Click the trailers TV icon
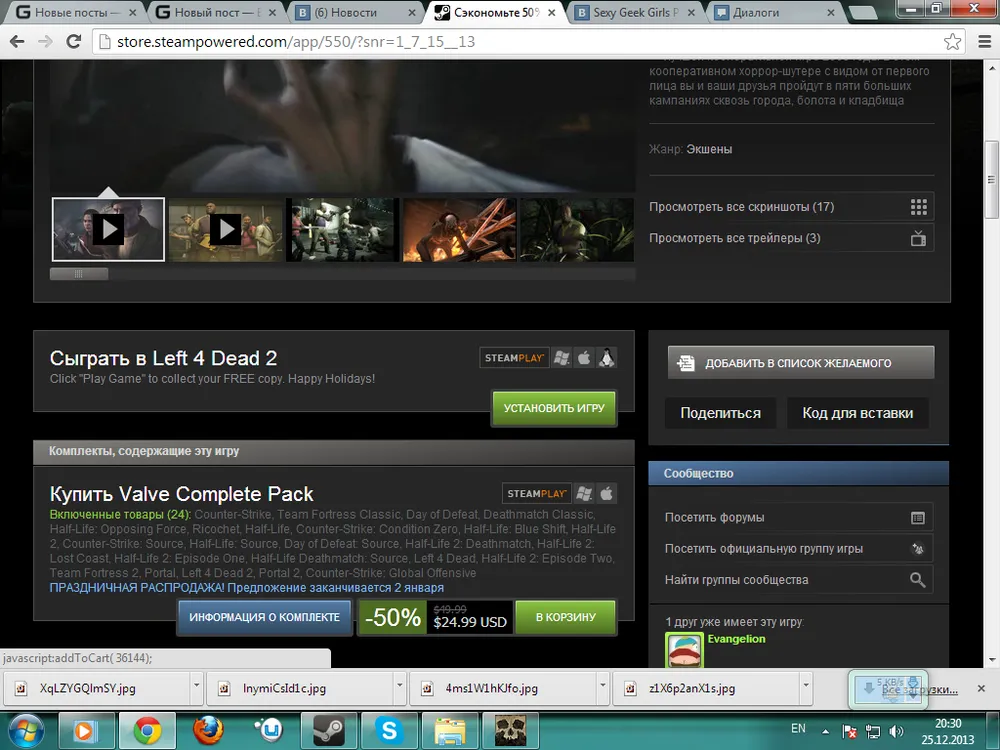Screen dimensions: 1000x750 [x=918, y=239]
